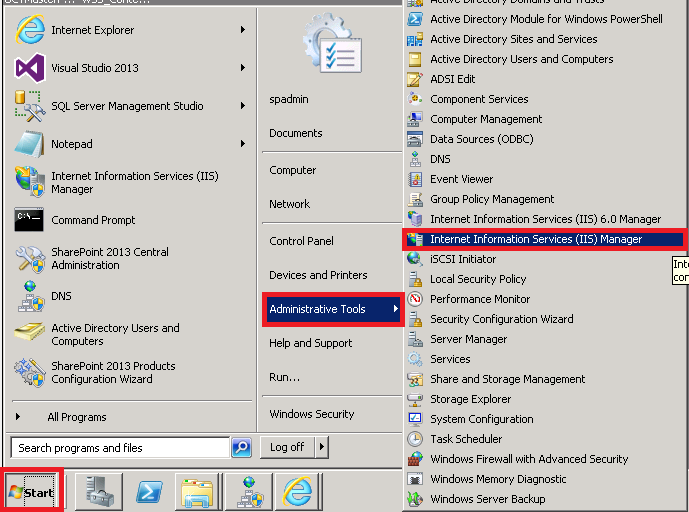Open Documents link
This screenshot has height=512, width=689.
click(296, 133)
